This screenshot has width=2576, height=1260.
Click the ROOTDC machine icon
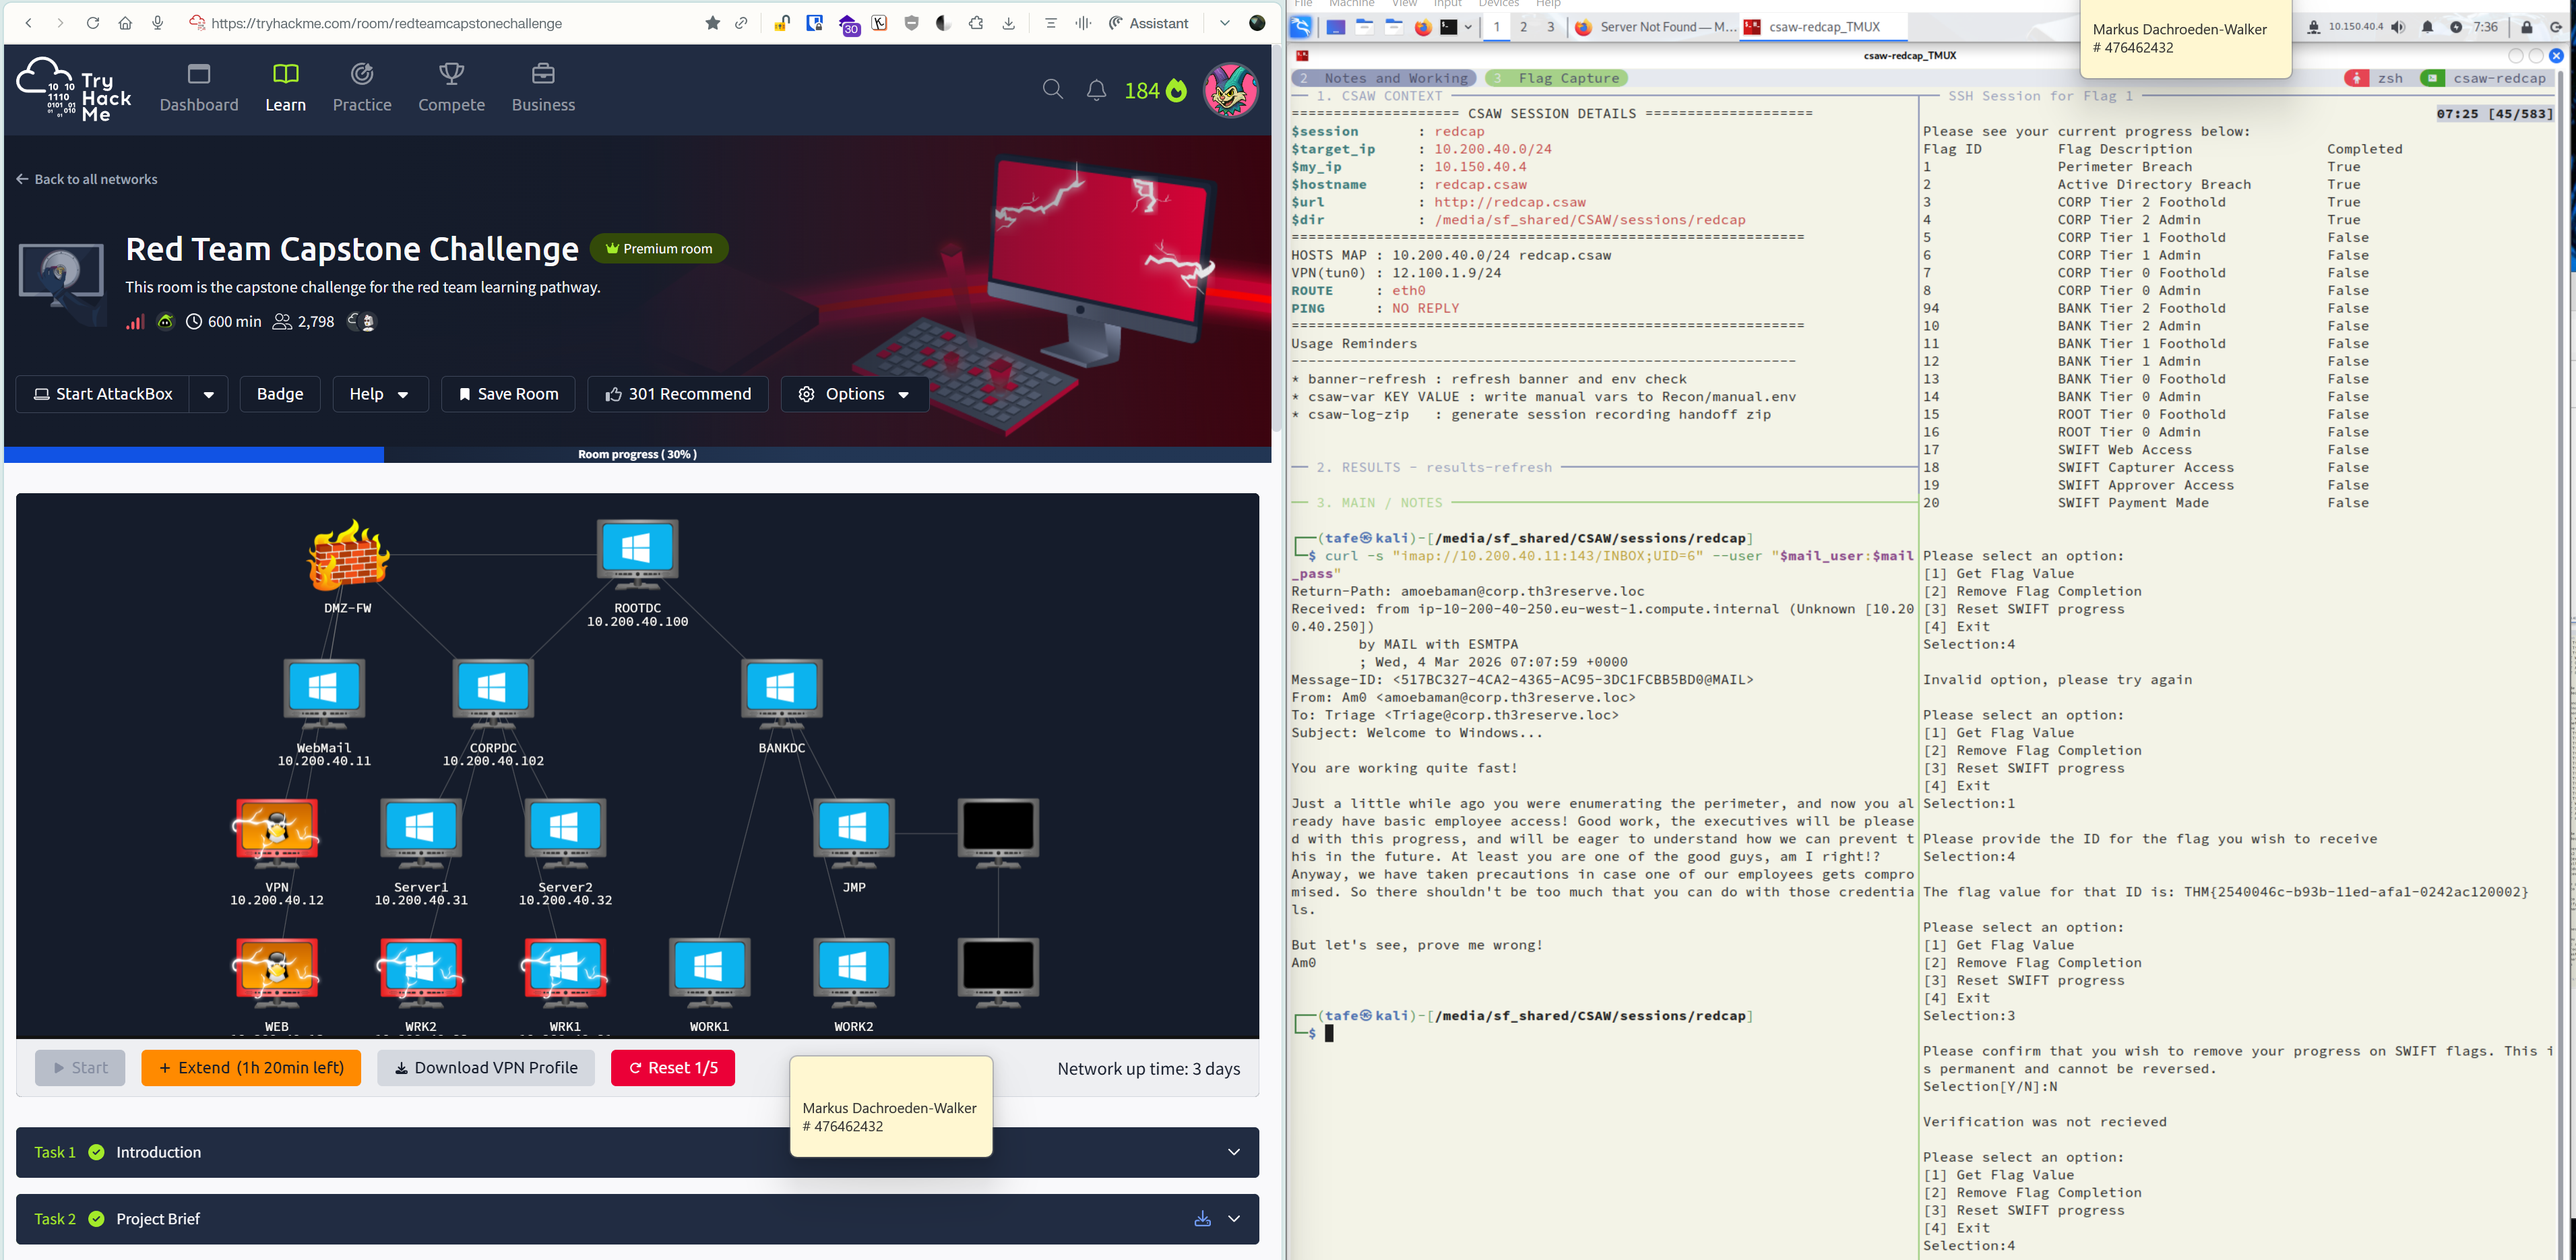click(637, 548)
